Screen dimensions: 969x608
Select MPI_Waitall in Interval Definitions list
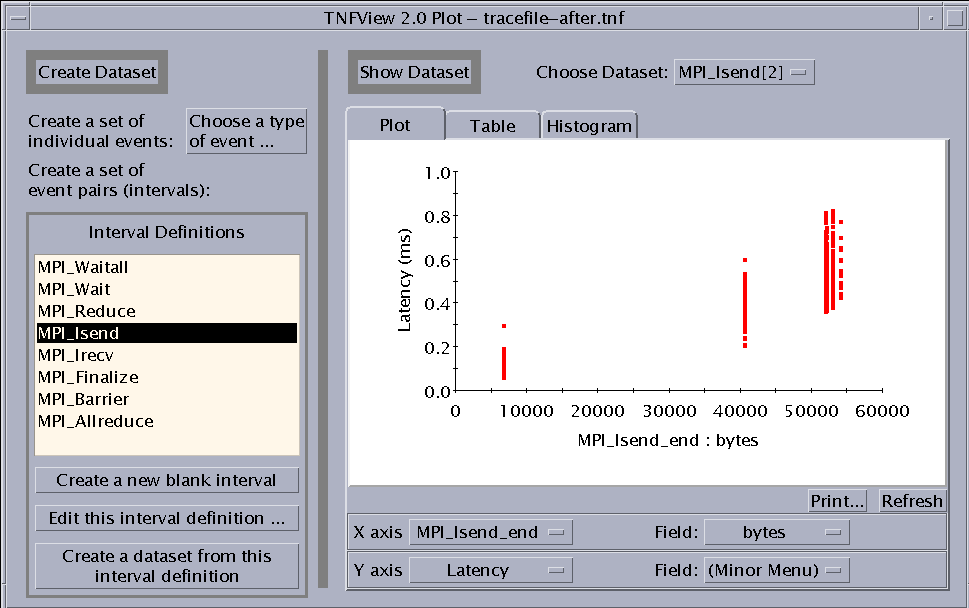click(167, 268)
